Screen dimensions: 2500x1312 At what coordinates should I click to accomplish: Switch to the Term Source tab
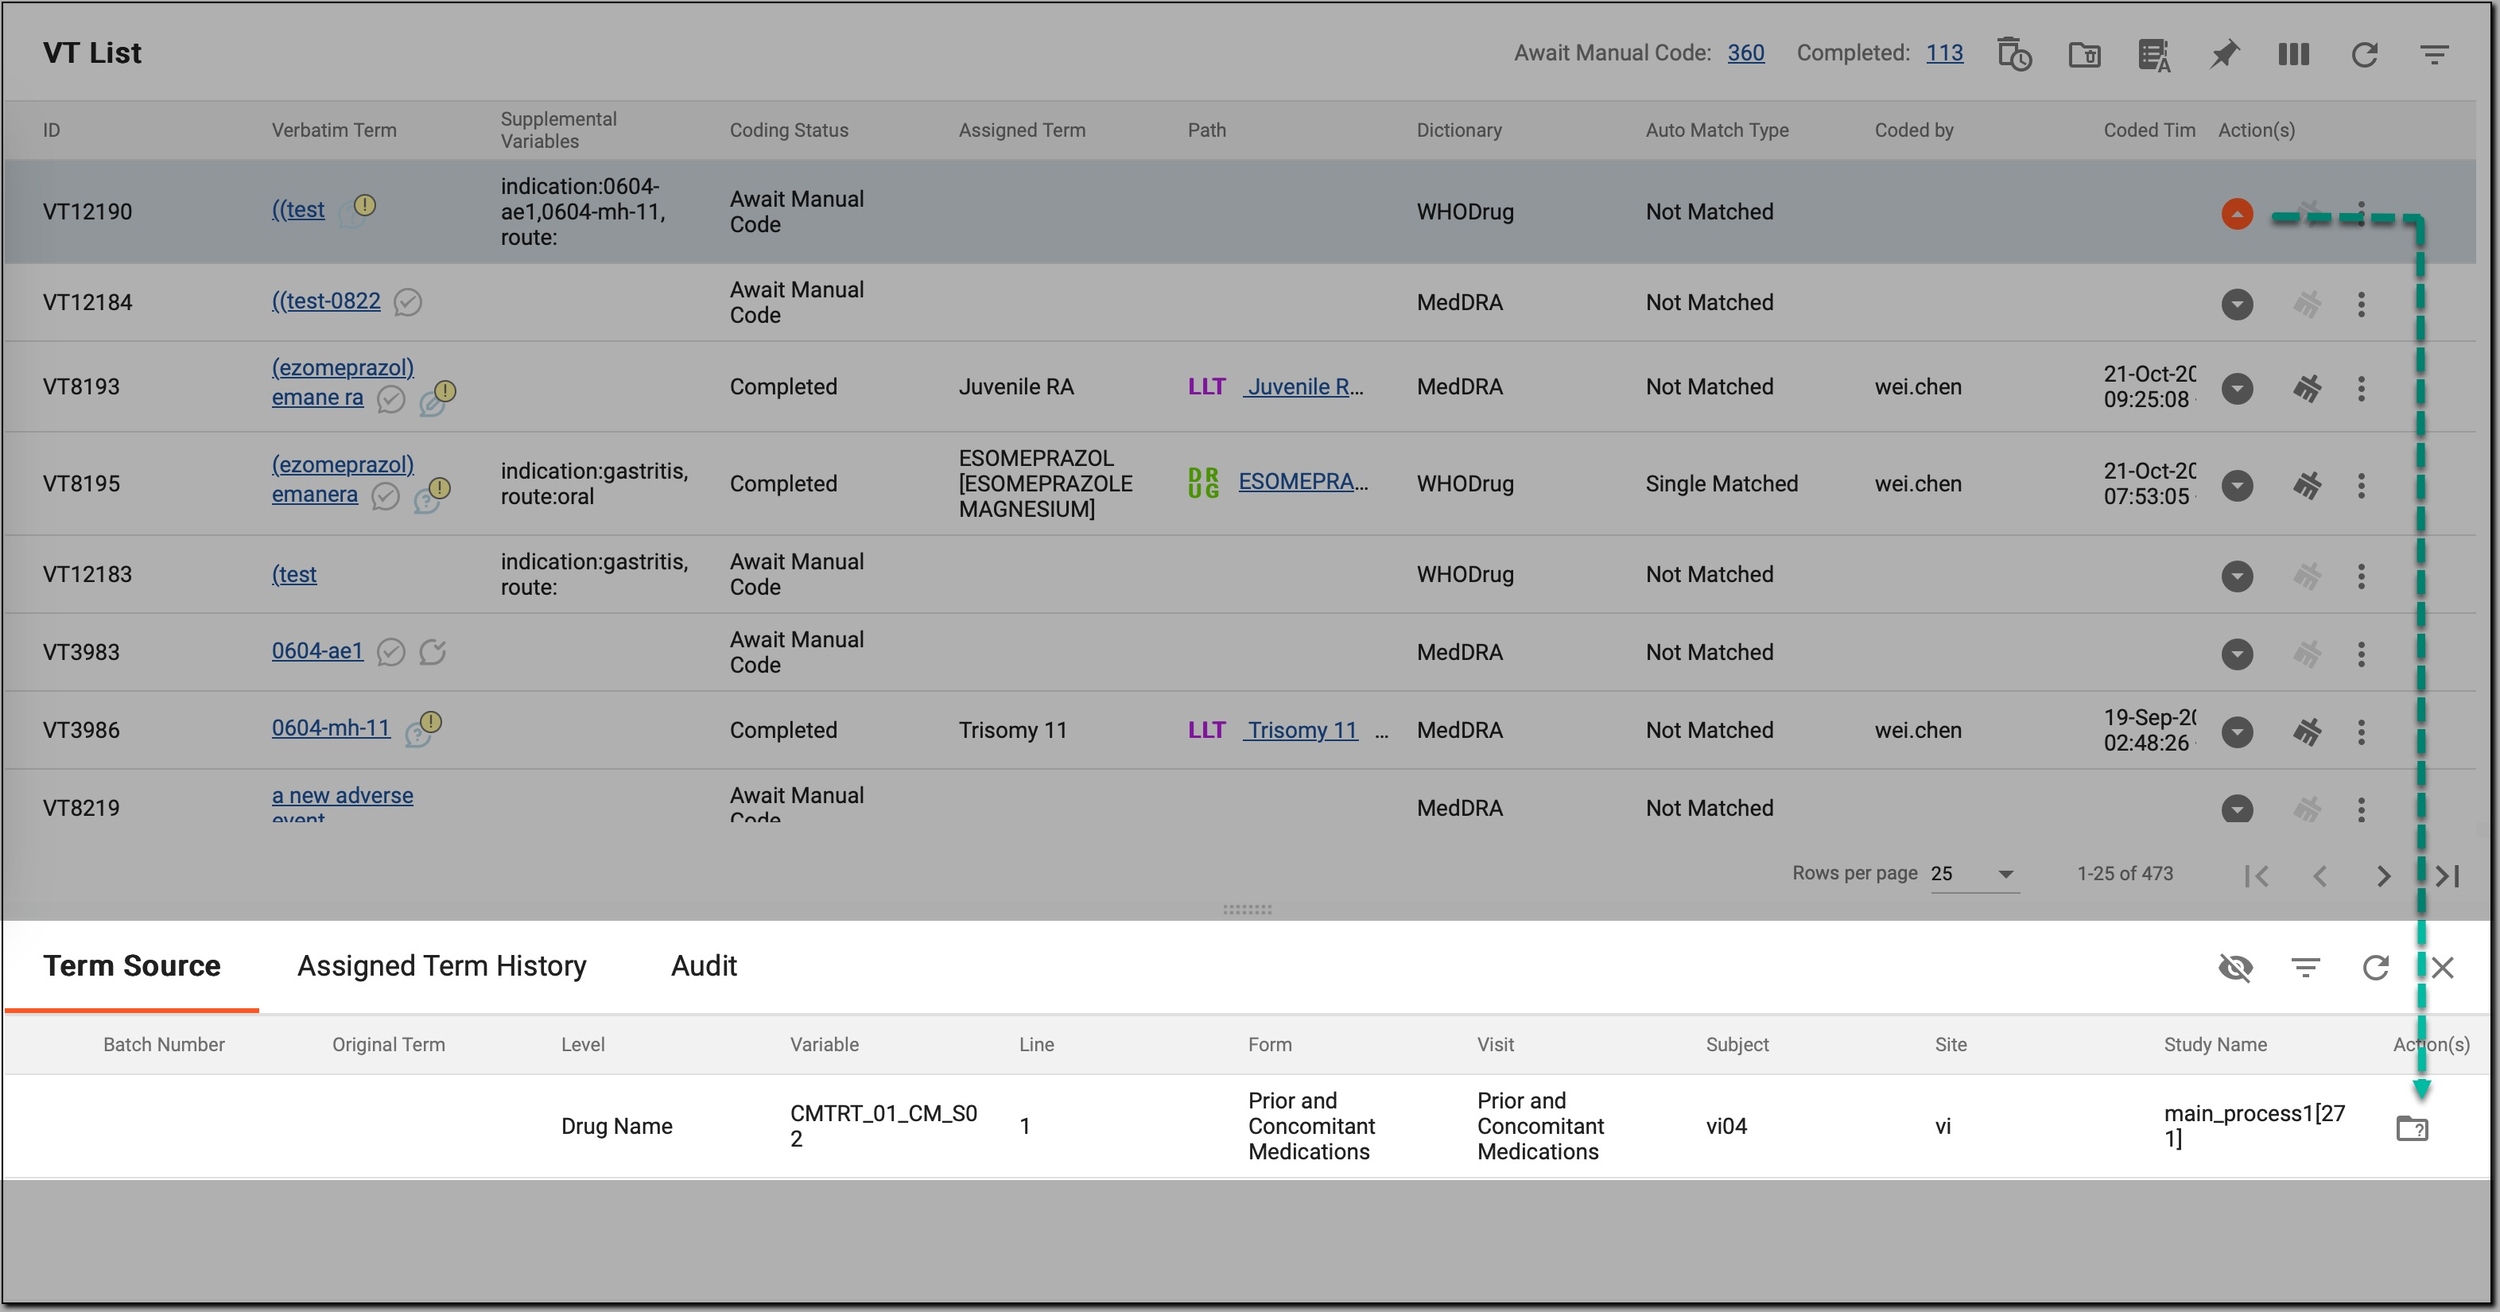point(132,966)
